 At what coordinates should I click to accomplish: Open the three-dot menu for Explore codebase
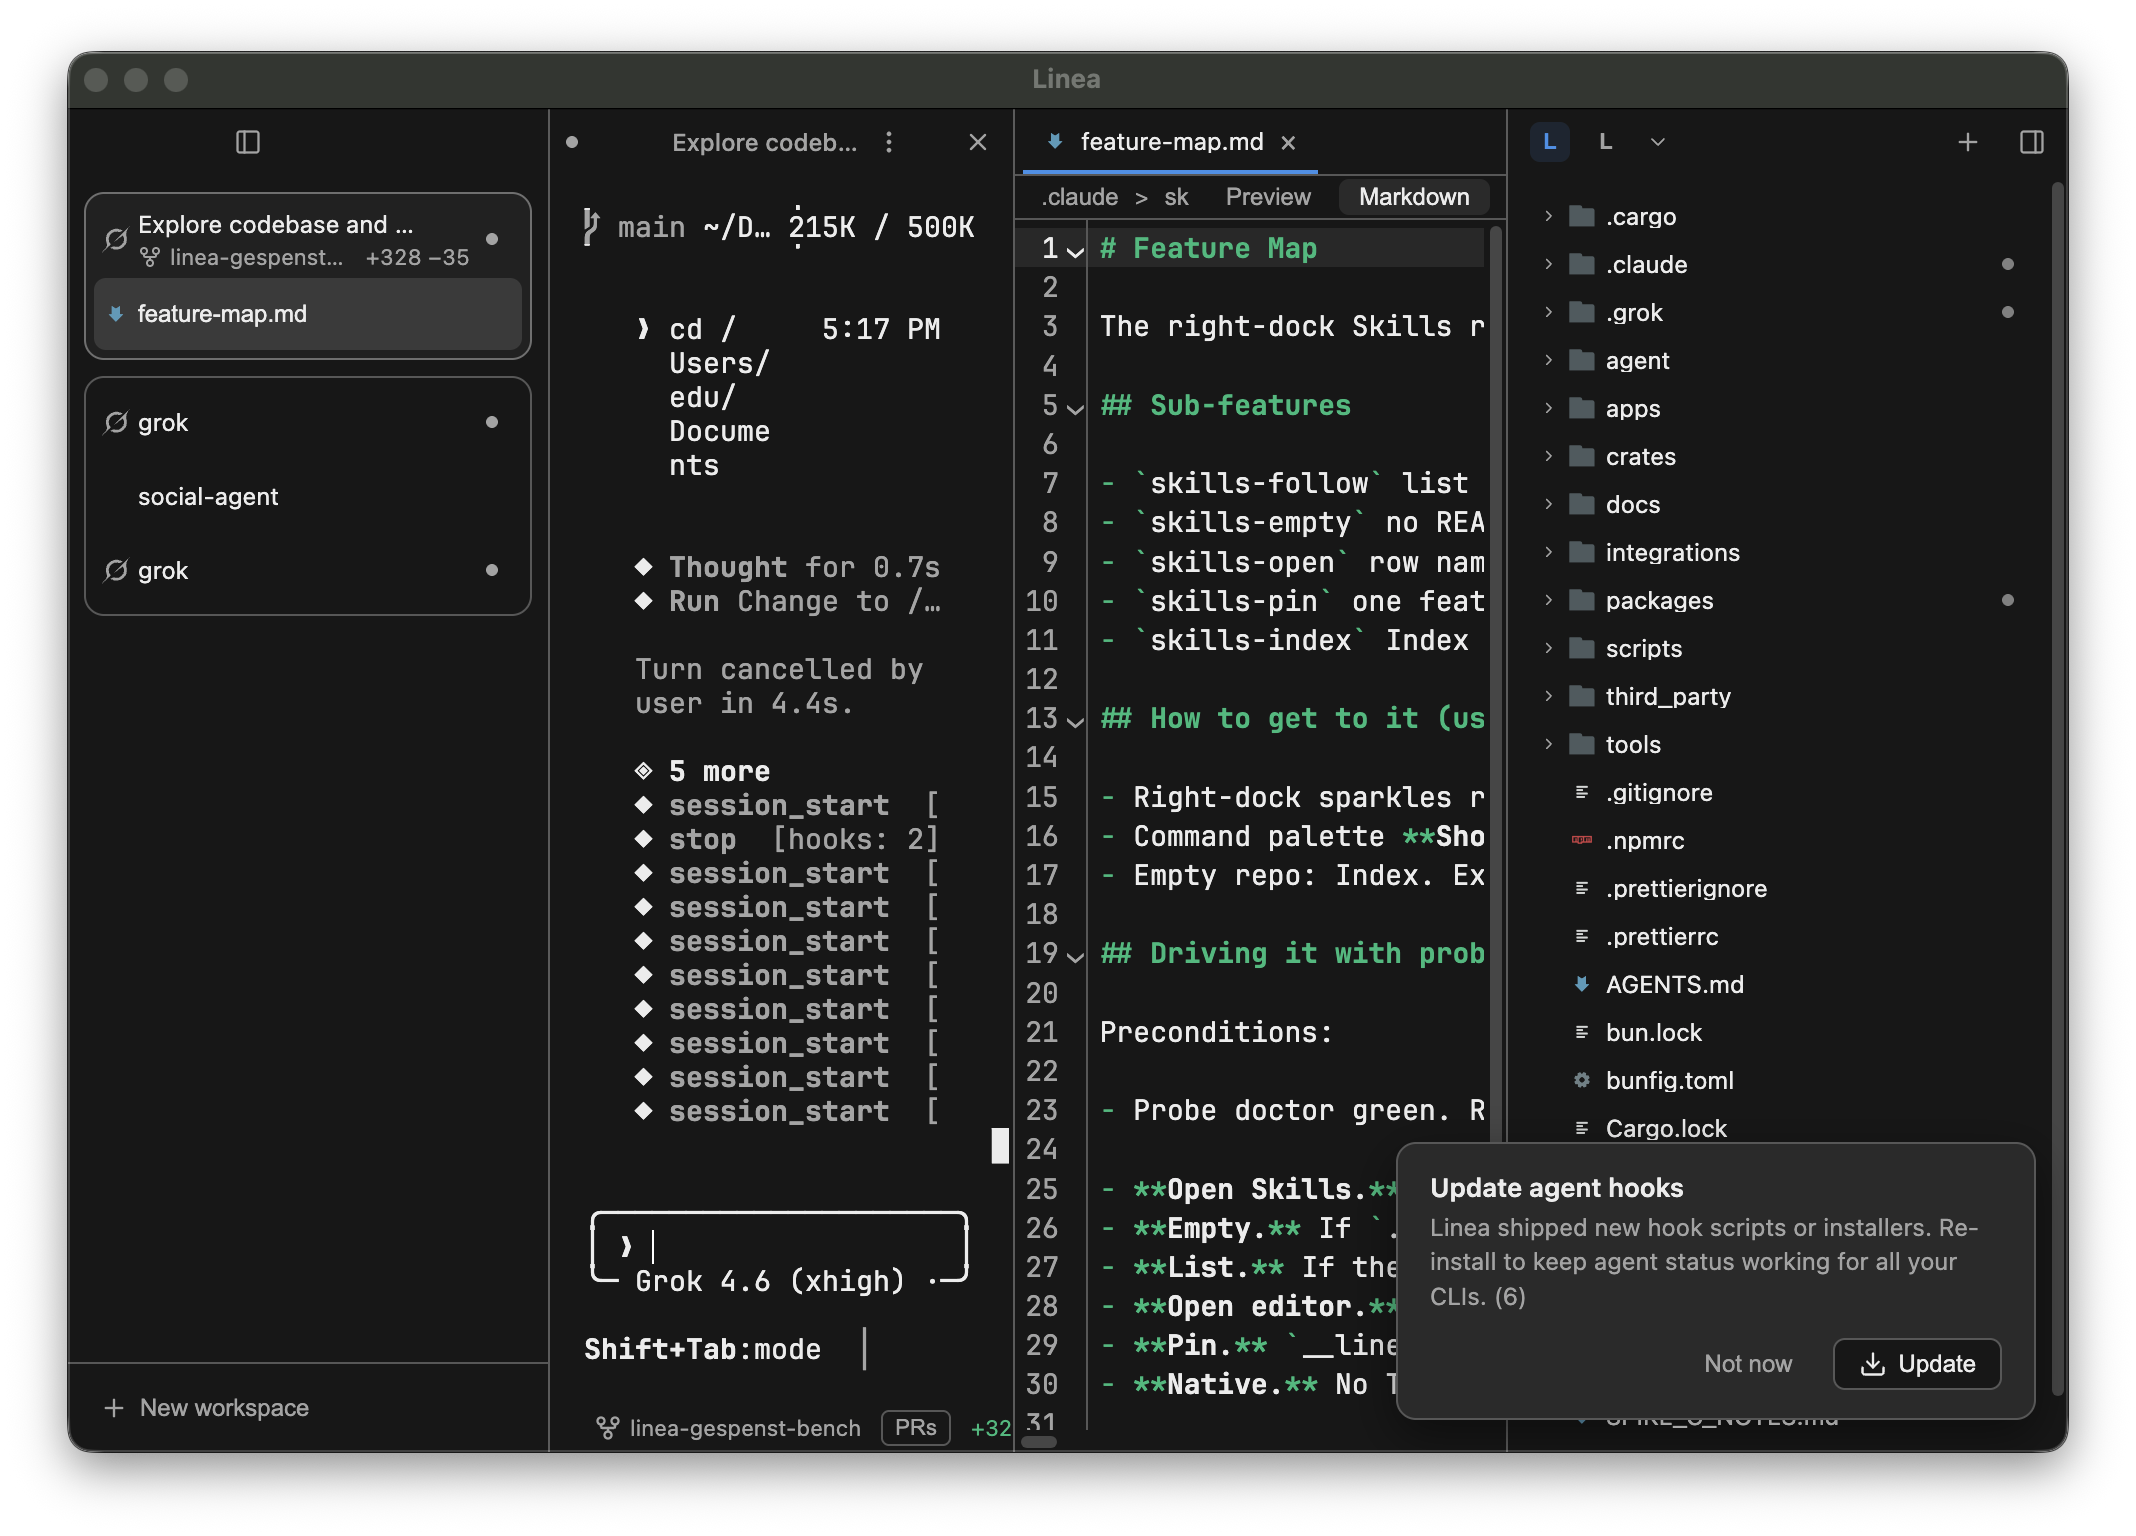click(x=888, y=142)
